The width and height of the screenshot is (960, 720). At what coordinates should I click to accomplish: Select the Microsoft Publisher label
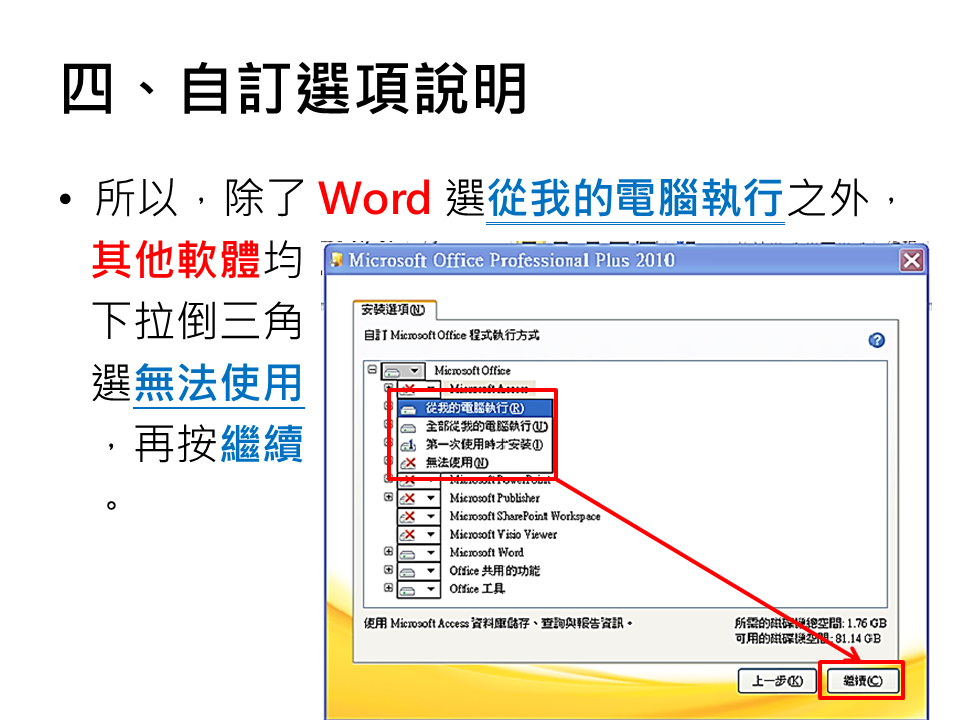[495, 498]
